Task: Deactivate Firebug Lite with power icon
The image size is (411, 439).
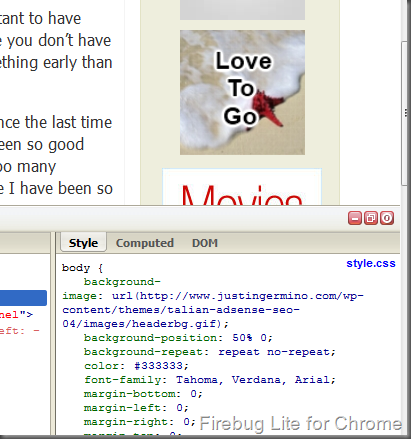Action: 387,218
